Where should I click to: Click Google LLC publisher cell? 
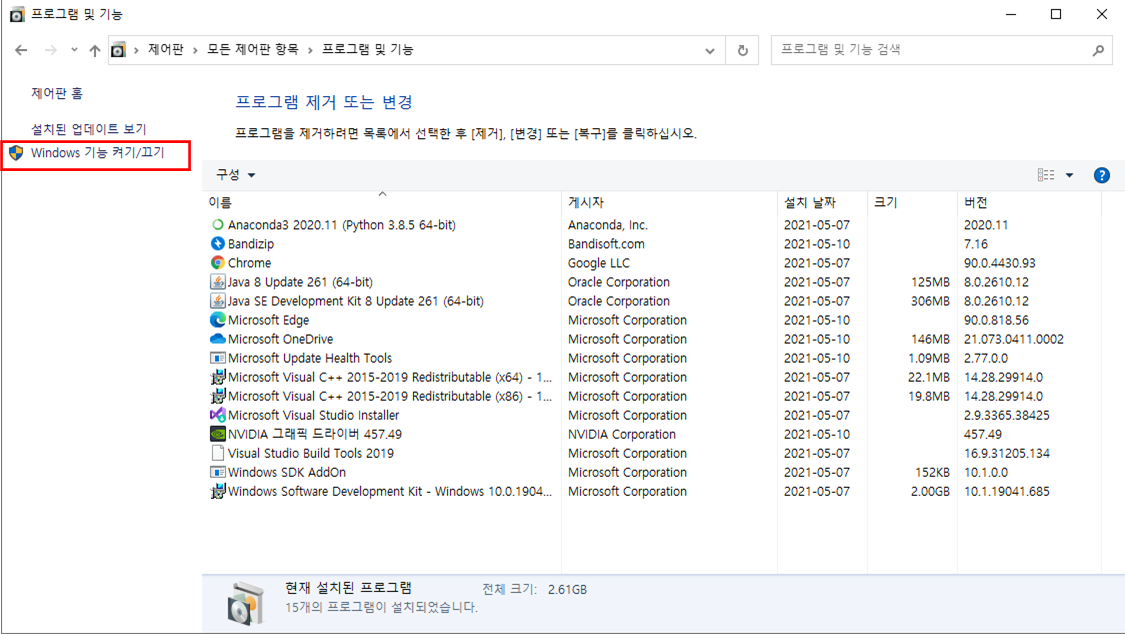[x=598, y=262]
